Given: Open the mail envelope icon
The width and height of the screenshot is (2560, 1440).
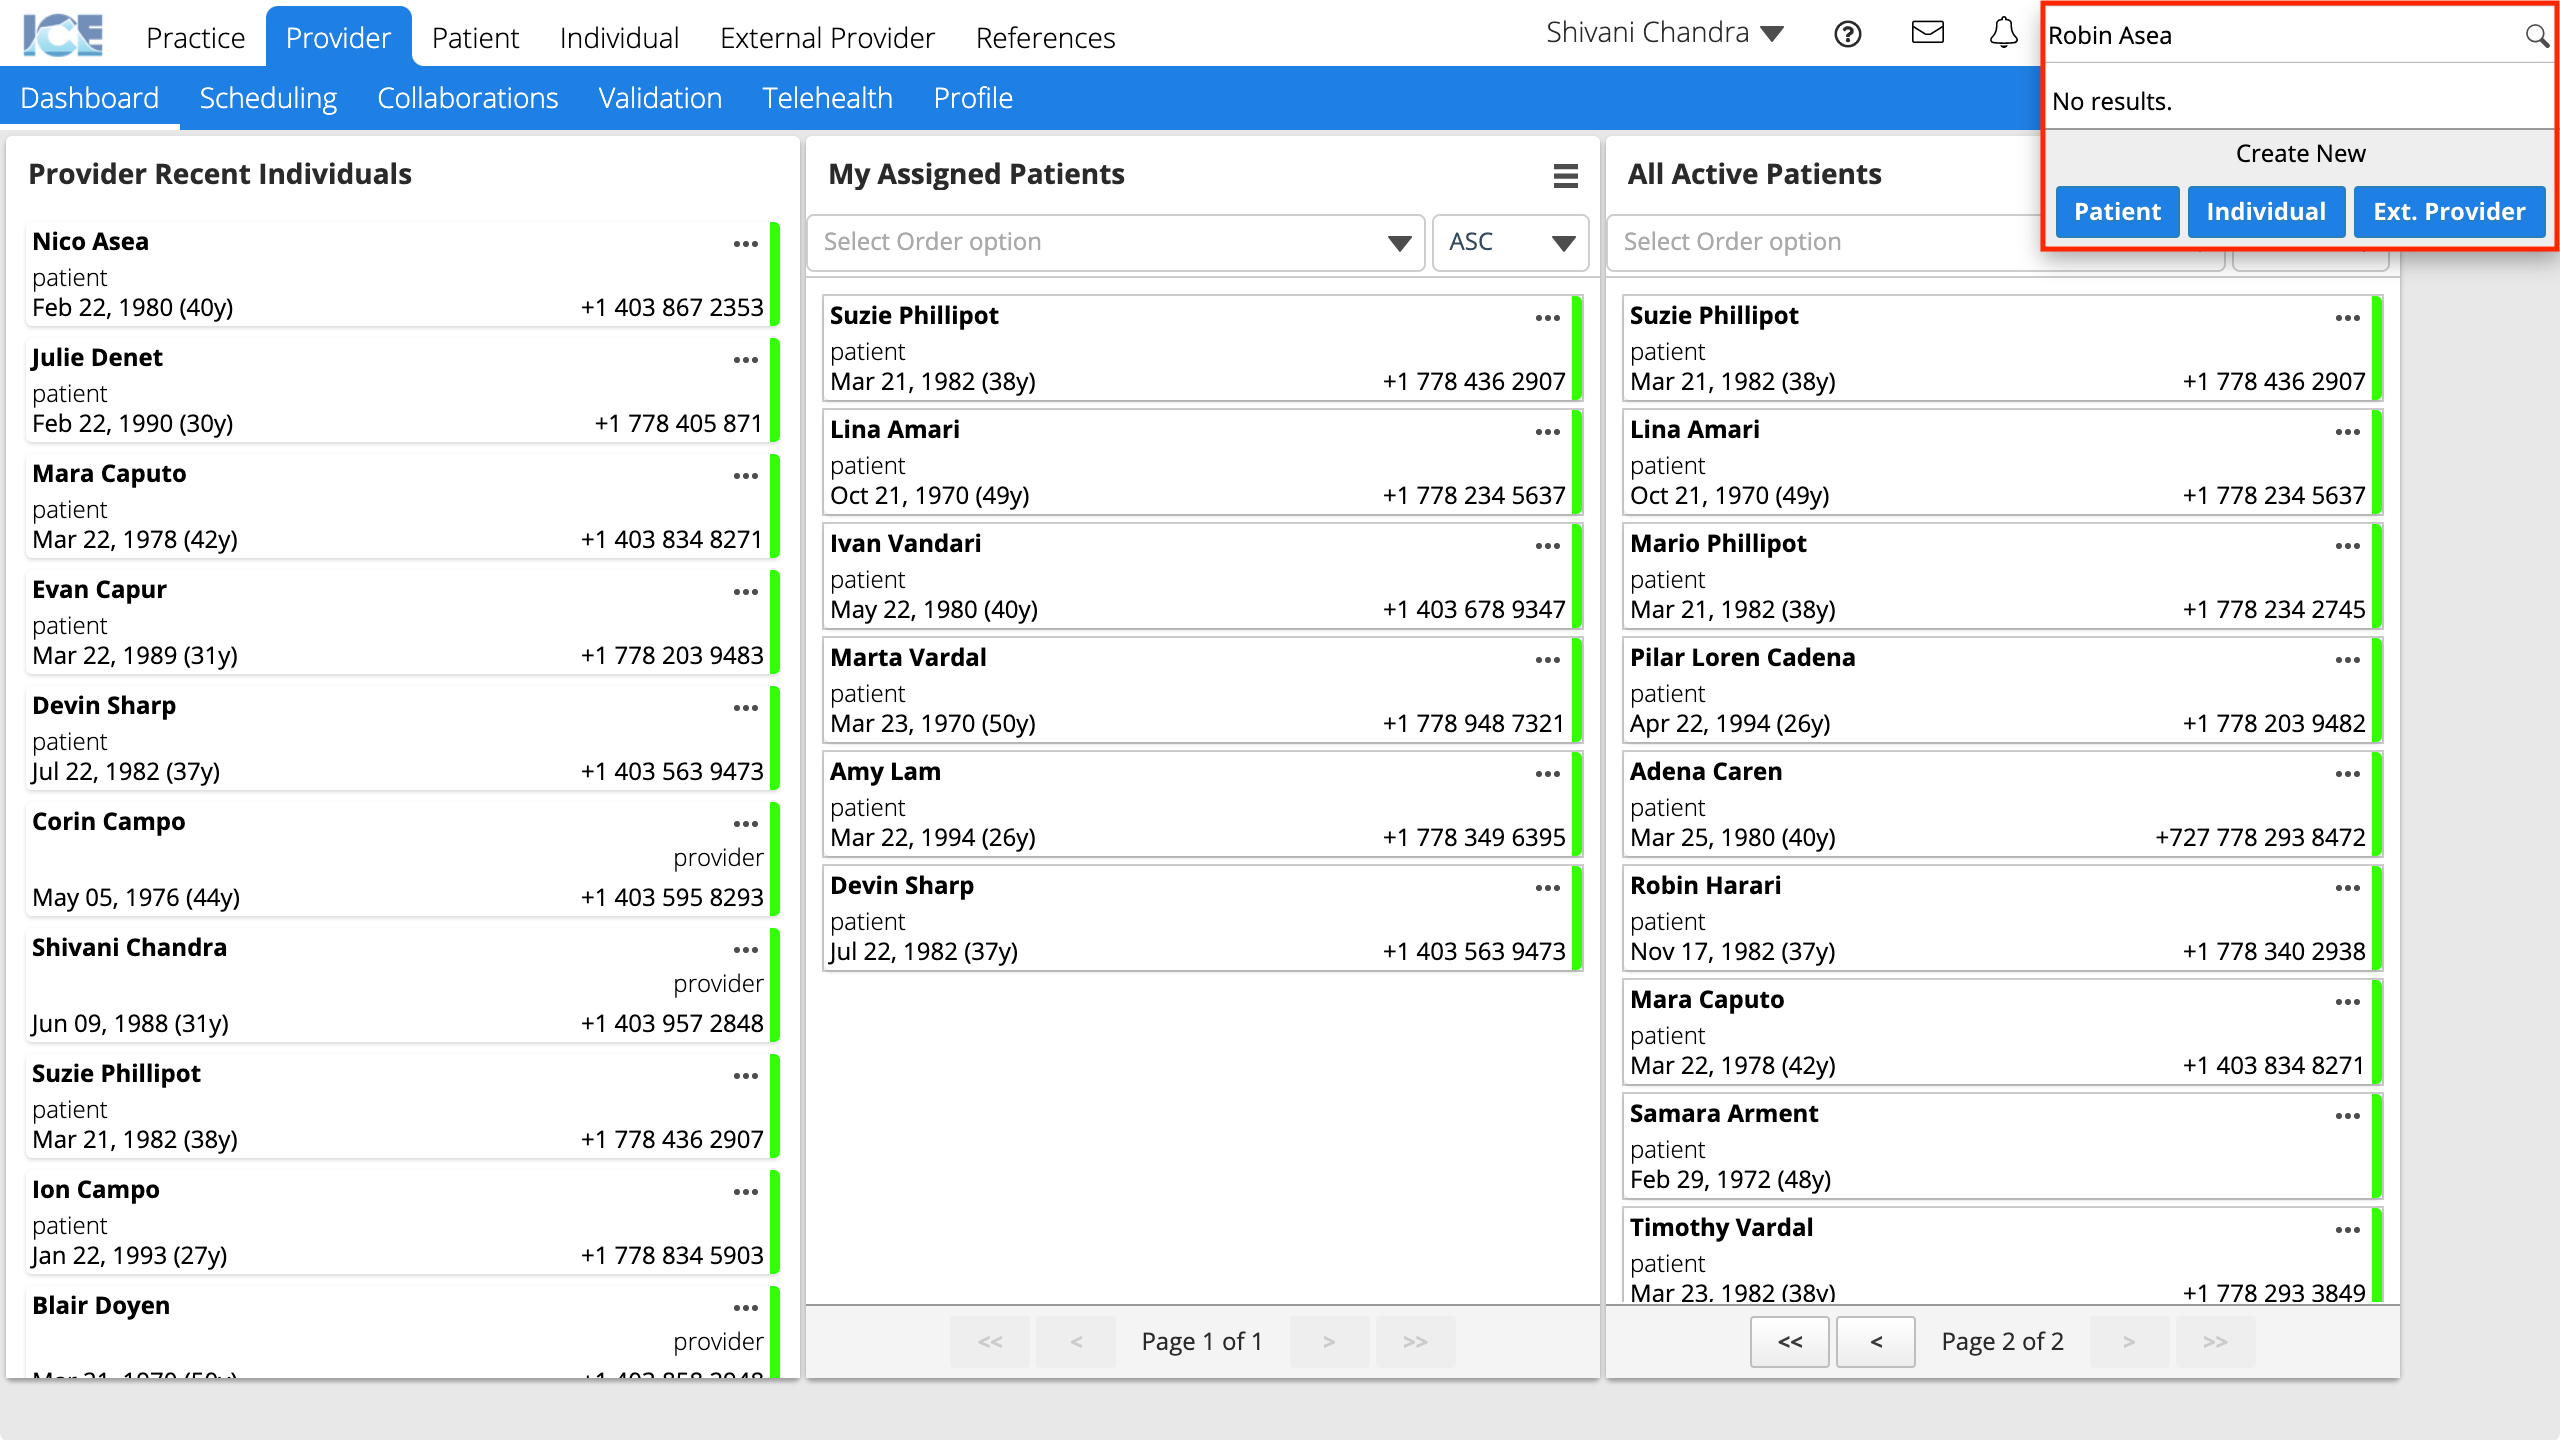Looking at the screenshot, I should (1927, 33).
